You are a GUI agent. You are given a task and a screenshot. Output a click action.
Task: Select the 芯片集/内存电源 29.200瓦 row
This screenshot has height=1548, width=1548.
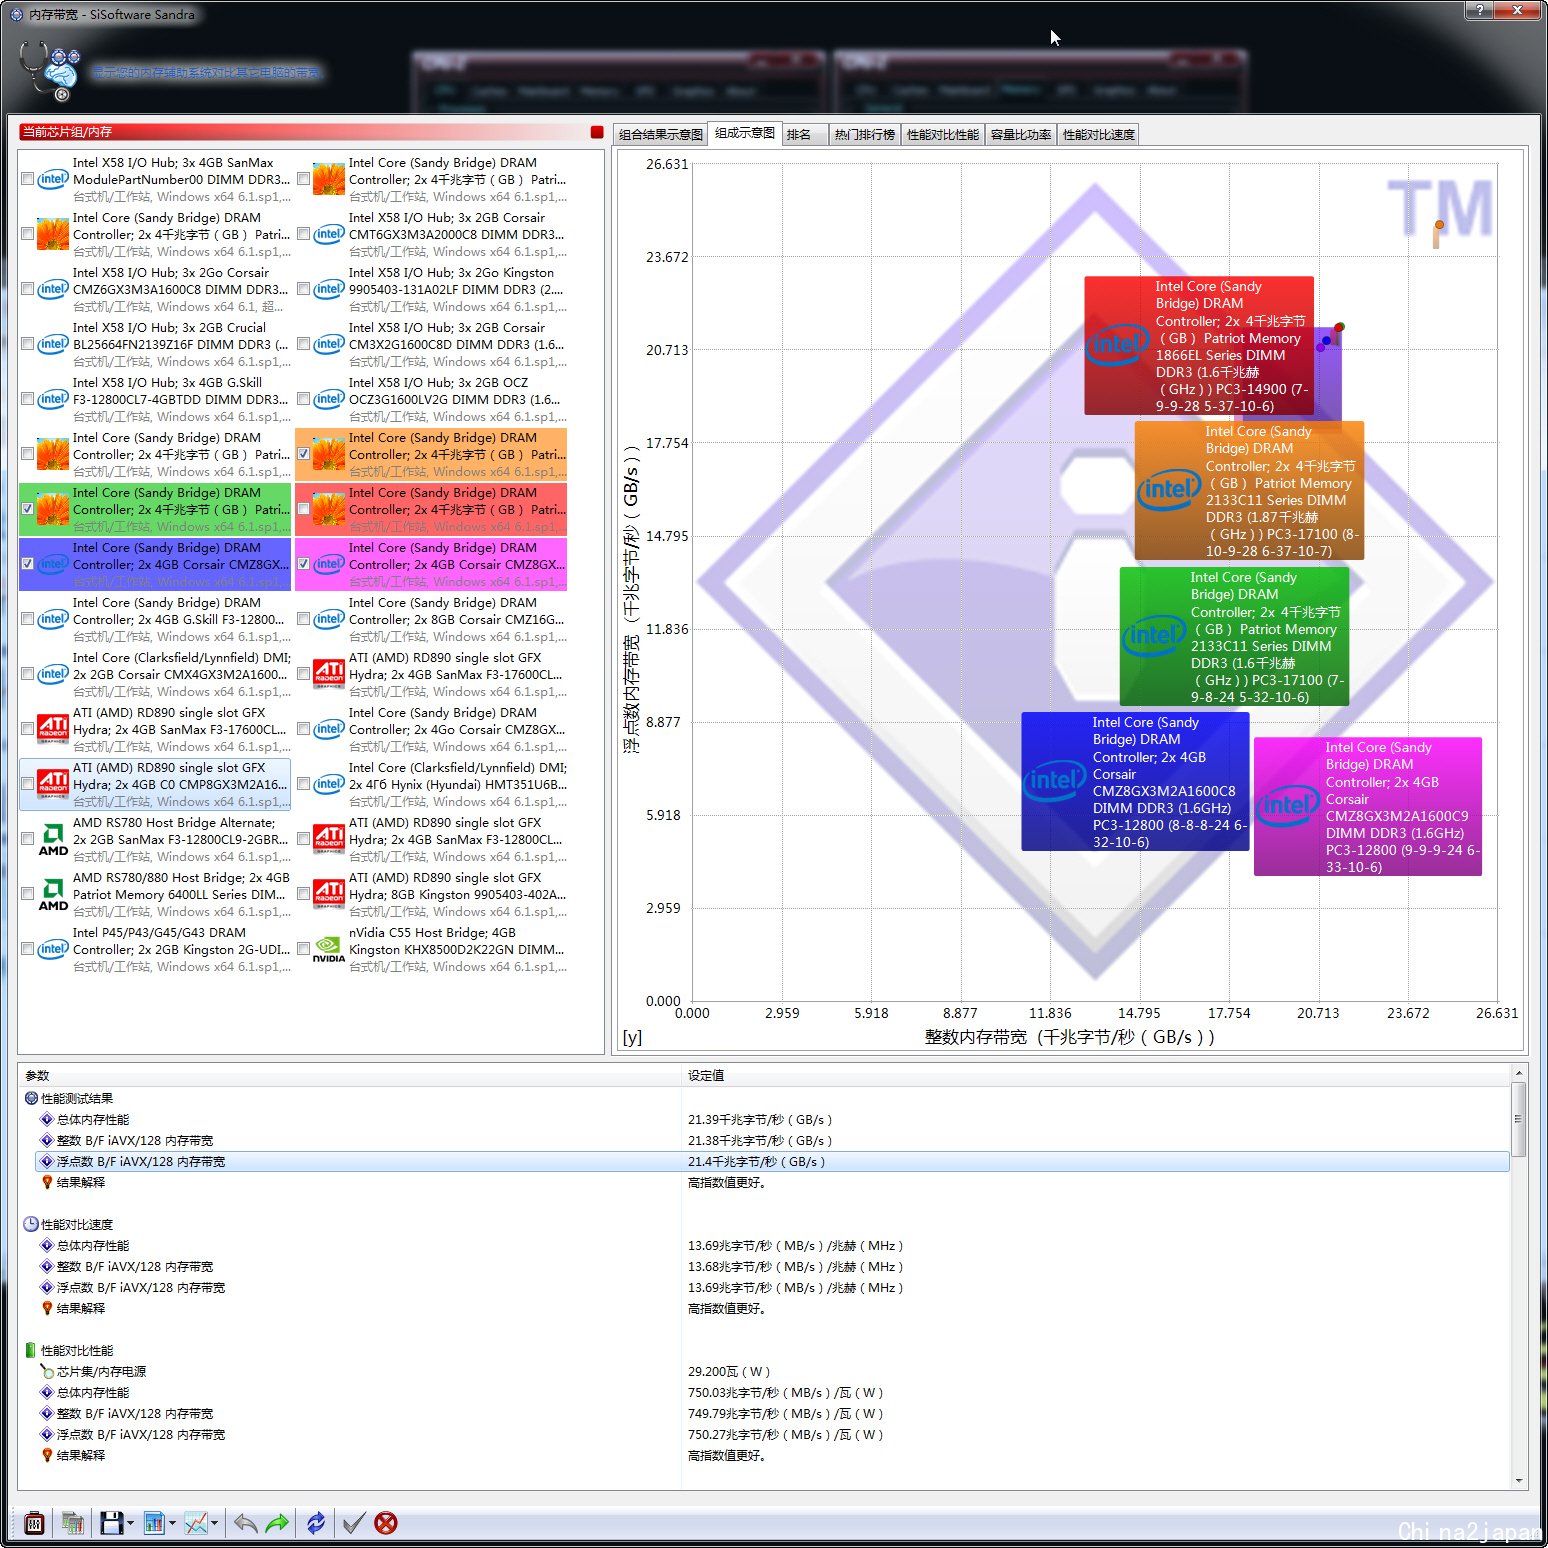point(772,1371)
